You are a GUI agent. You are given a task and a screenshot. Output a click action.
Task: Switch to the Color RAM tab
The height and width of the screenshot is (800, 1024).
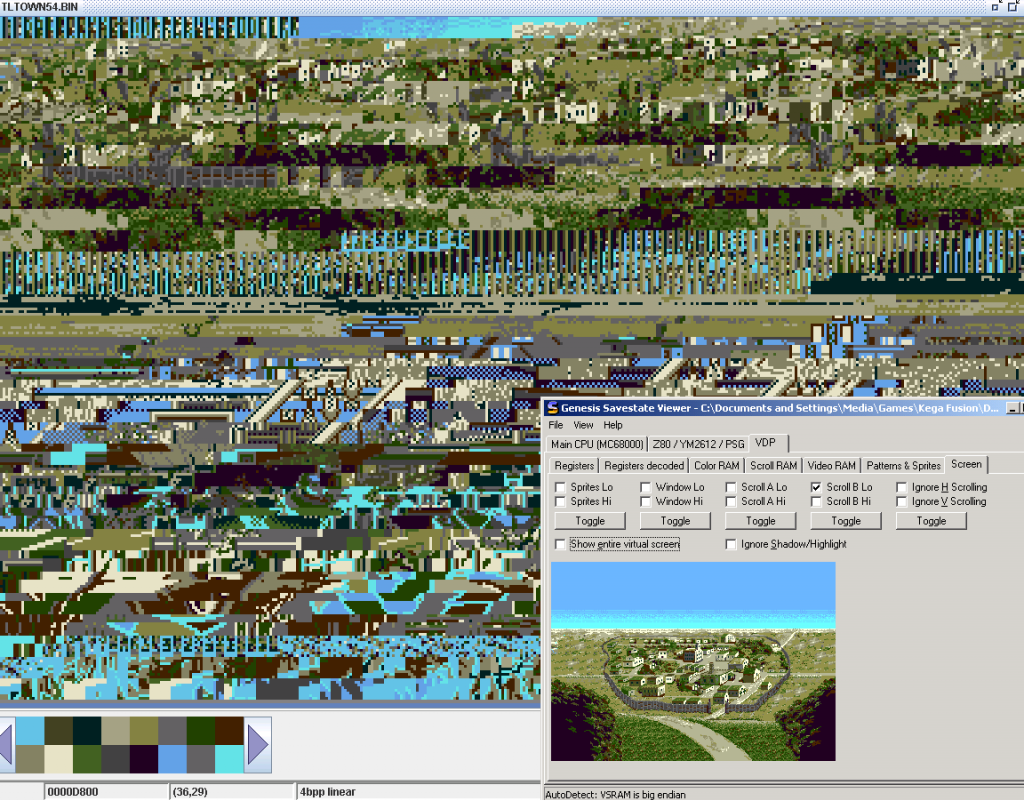[717, 466]
